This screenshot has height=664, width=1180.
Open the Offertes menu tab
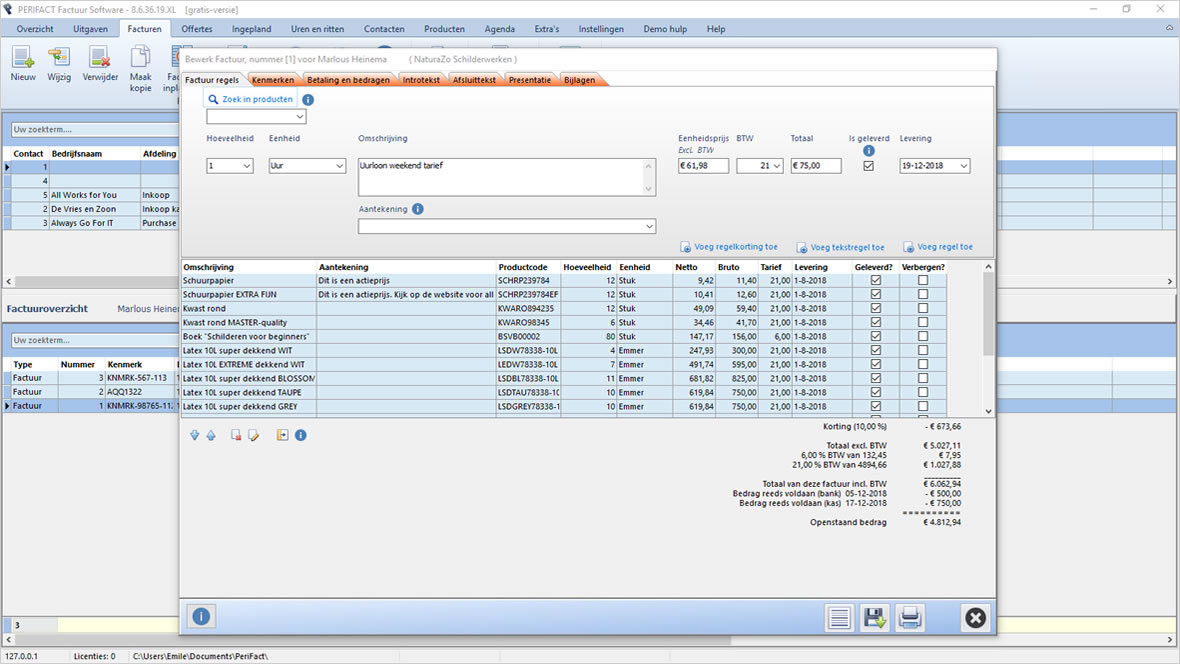click(196, 29)
